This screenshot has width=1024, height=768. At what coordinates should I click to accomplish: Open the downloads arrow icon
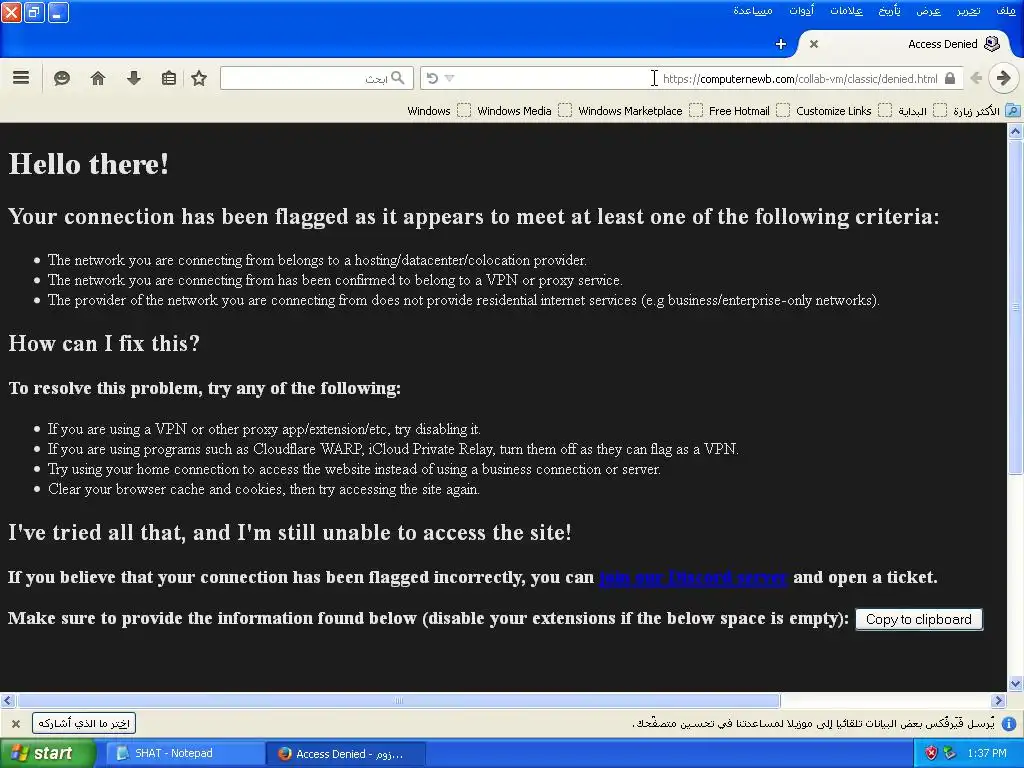(133, 78)
